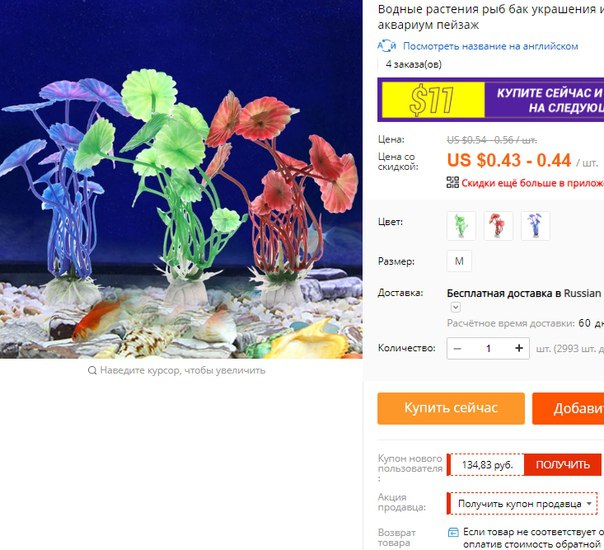The width and height of the screenshot is (604, 550).
Task: Increase quantity with the plus button
Action: [519, 349]
